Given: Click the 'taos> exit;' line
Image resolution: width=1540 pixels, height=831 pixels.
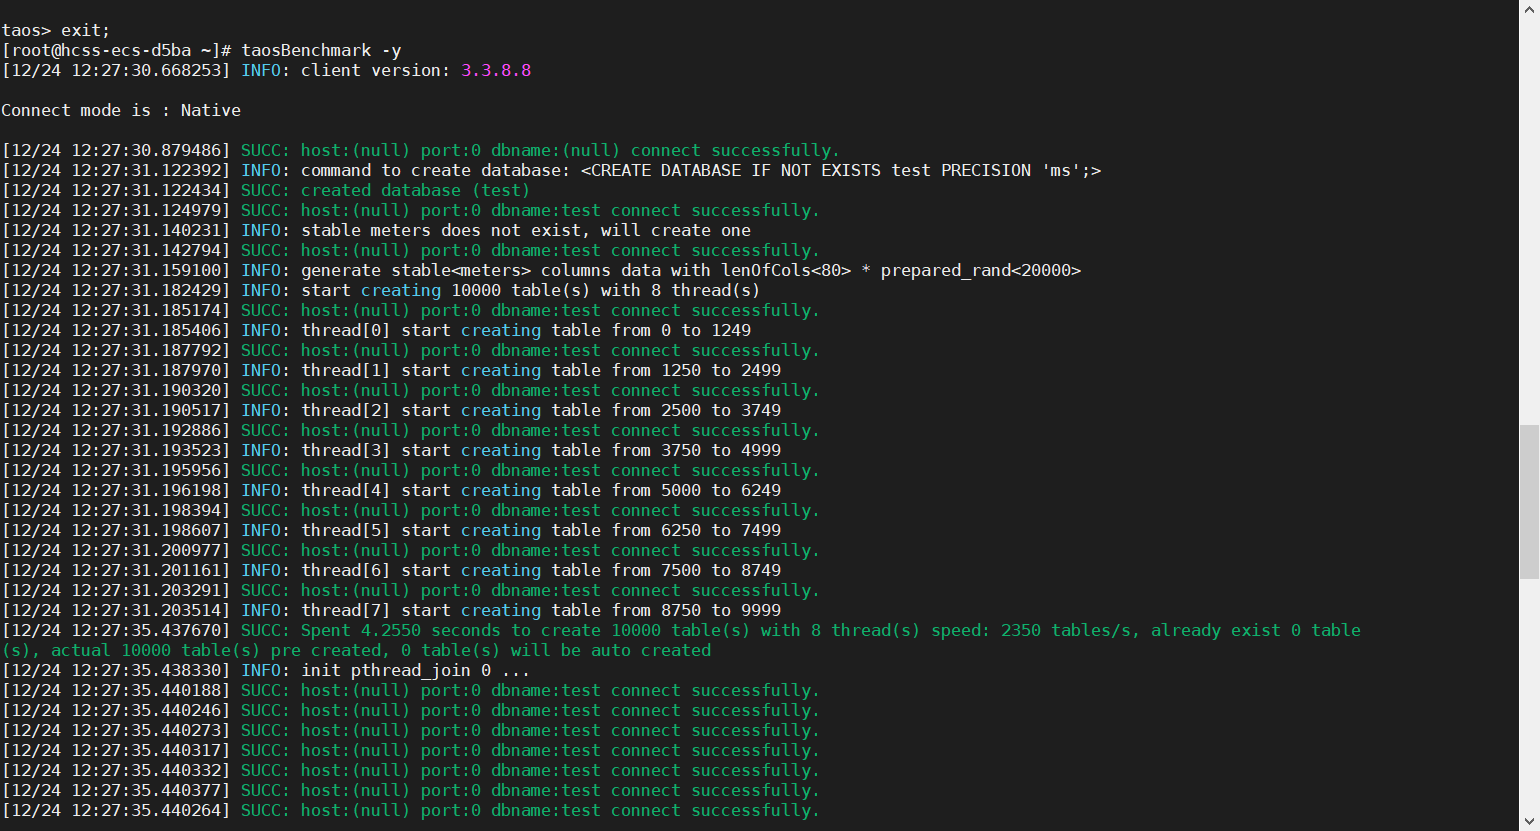Looking at the screenshot, I should coord(56,30).
